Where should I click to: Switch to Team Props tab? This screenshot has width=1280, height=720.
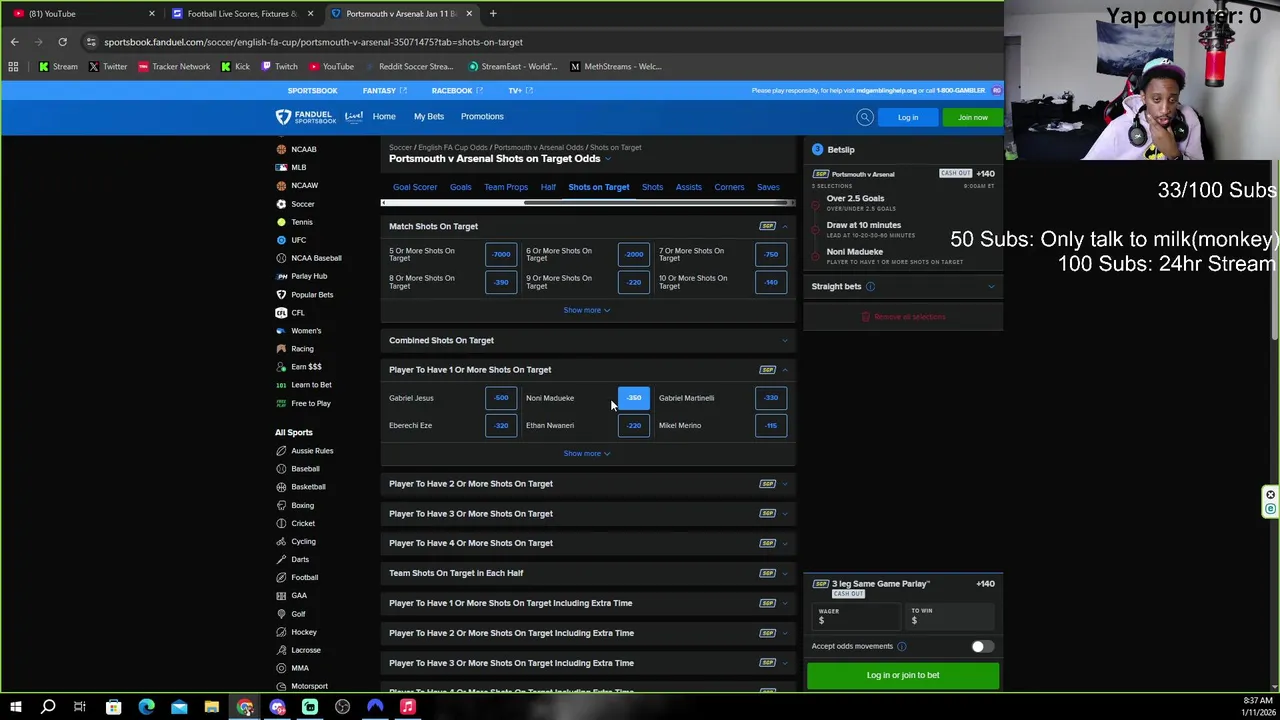click(506, 187)
